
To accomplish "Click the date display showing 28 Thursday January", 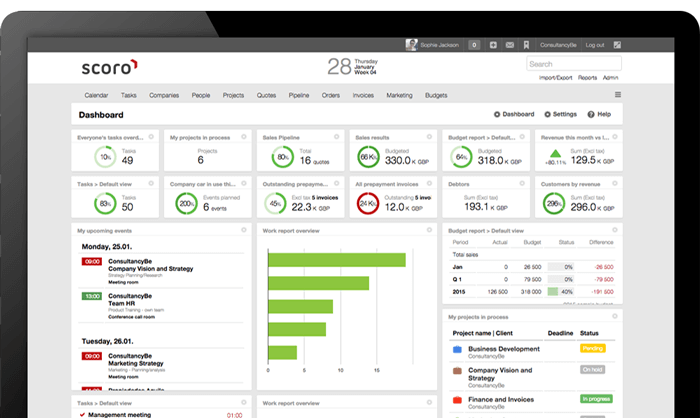I will coord(352,67).
